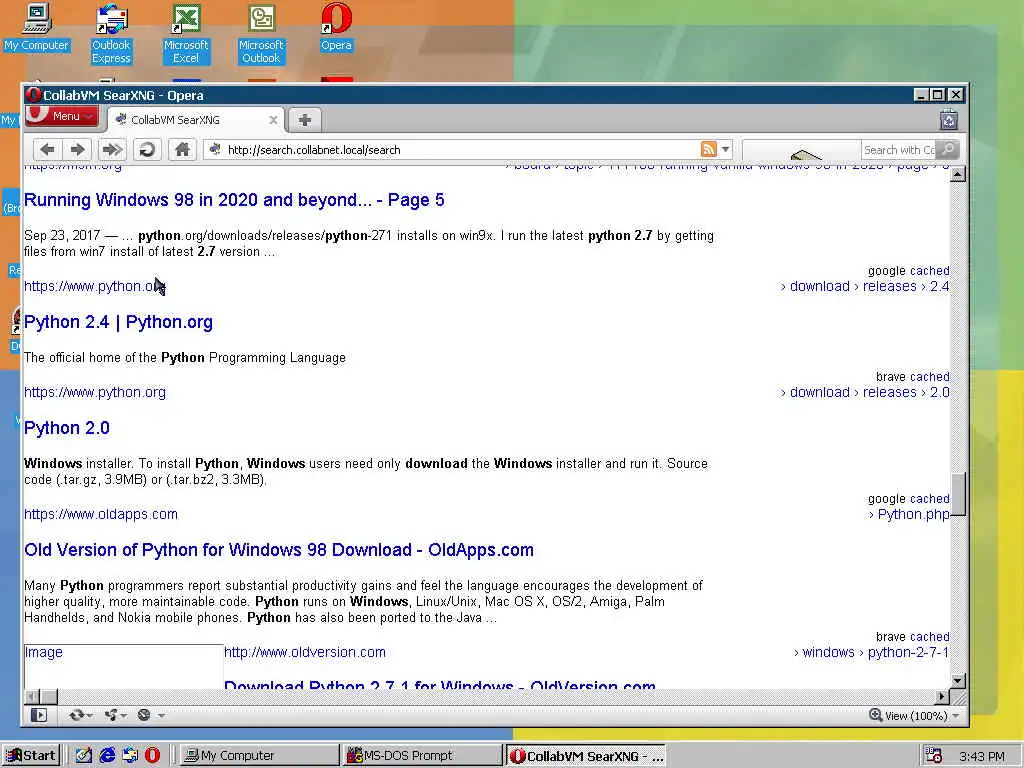This screenshot has height=768, width=1024.
Task: Go back to the previous page
Action: (47, 150)
